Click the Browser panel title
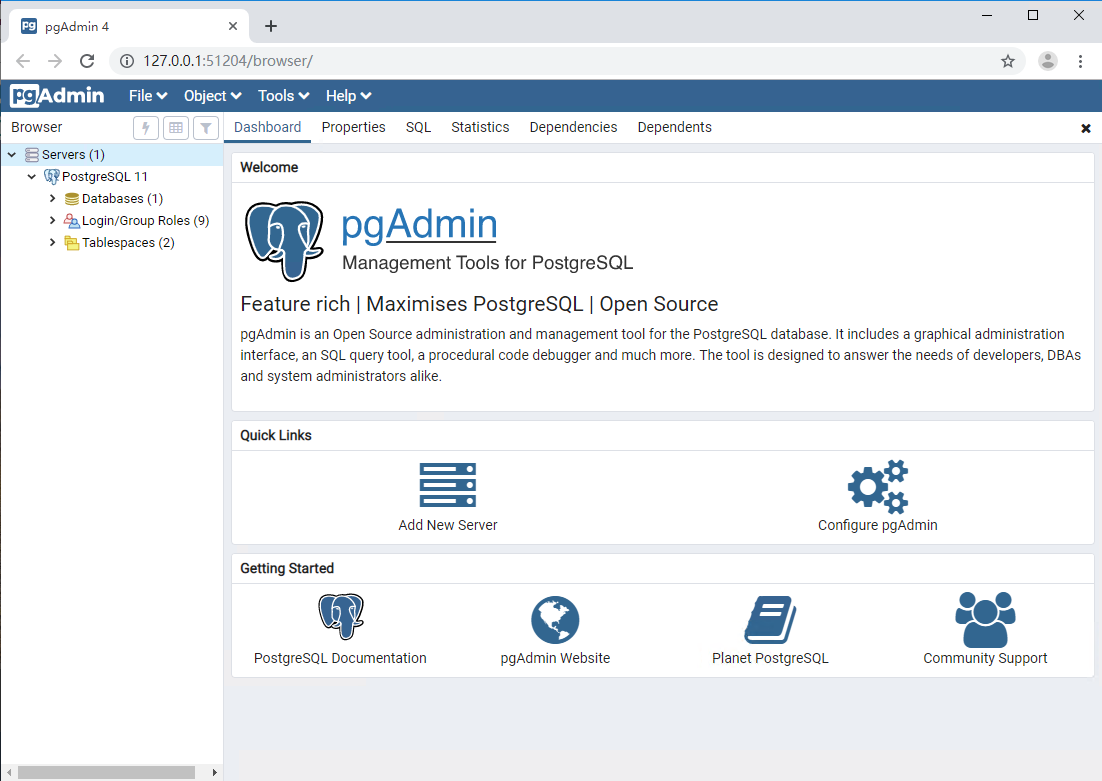 pyautogui.click(x=37, y=127)
